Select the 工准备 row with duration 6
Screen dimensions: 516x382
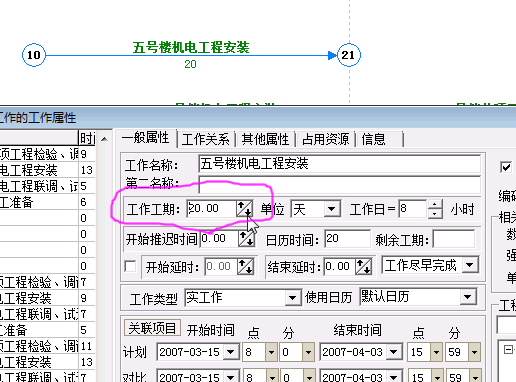(x=47, y=202)
